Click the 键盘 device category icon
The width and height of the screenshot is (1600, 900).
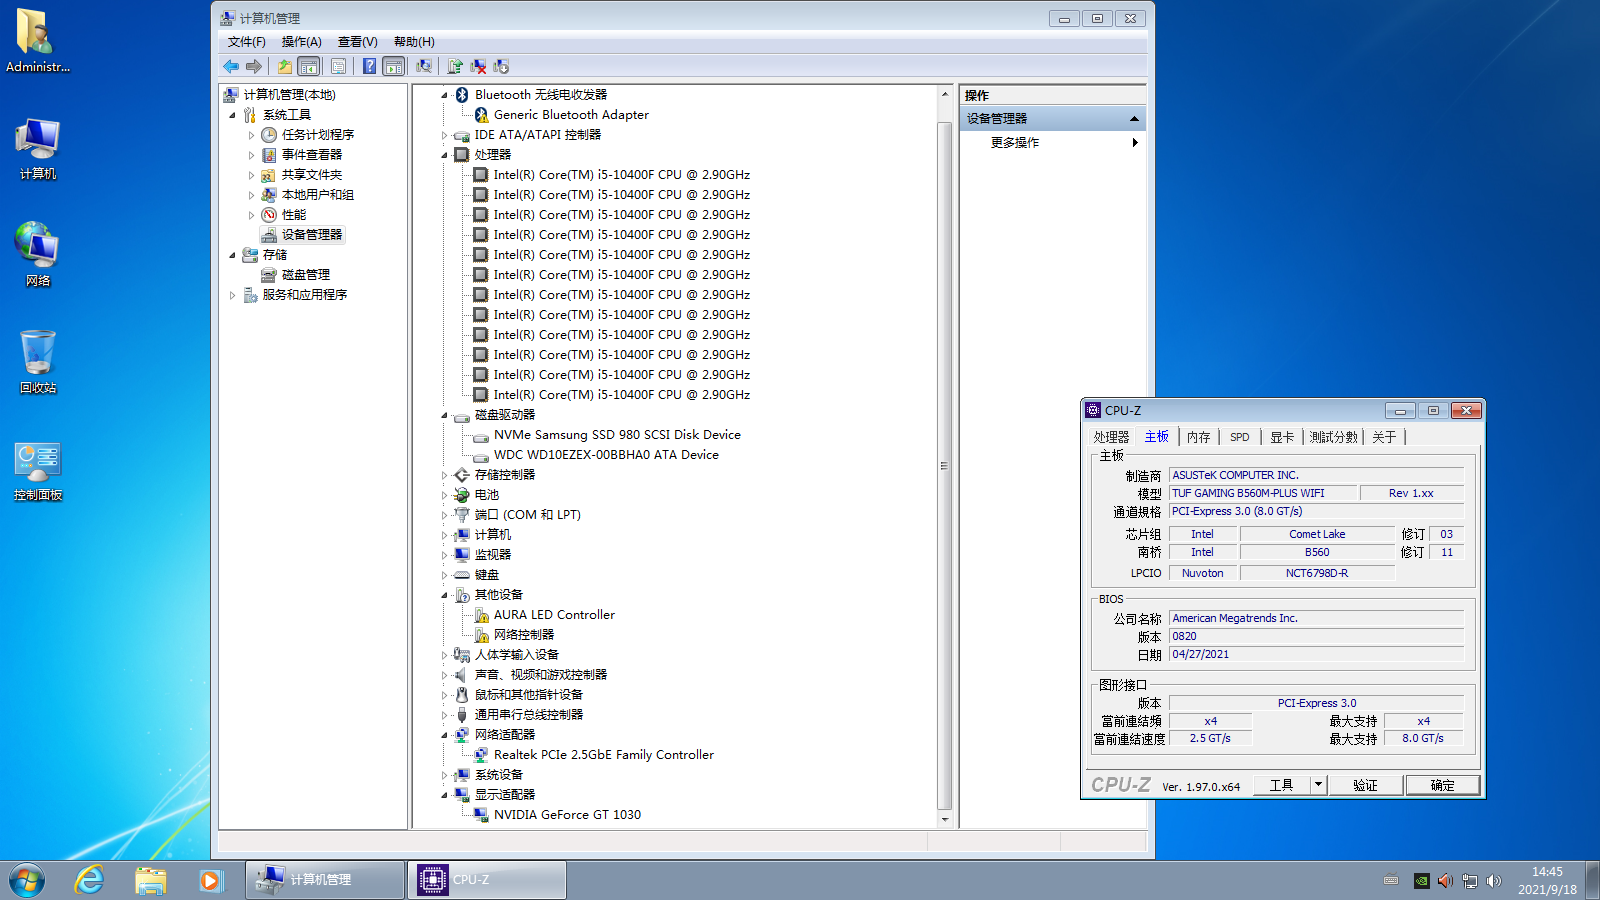[462, 575]
